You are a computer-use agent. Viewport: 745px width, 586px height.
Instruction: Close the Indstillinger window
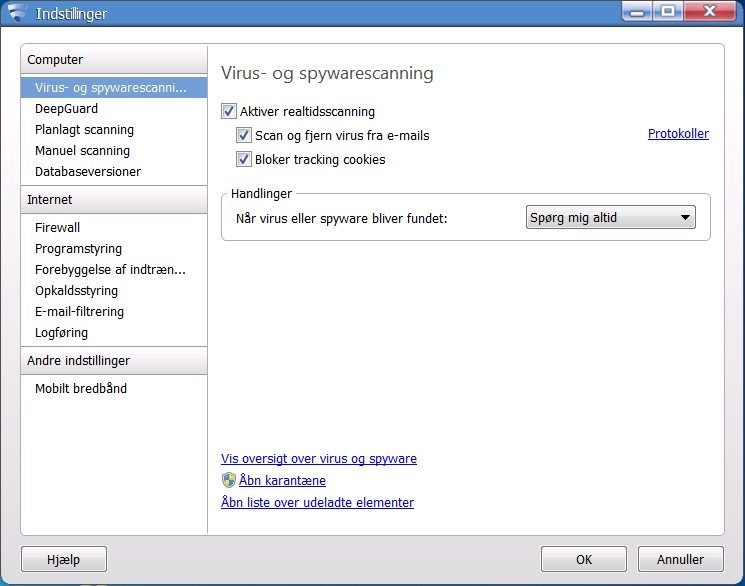(710, 11)
